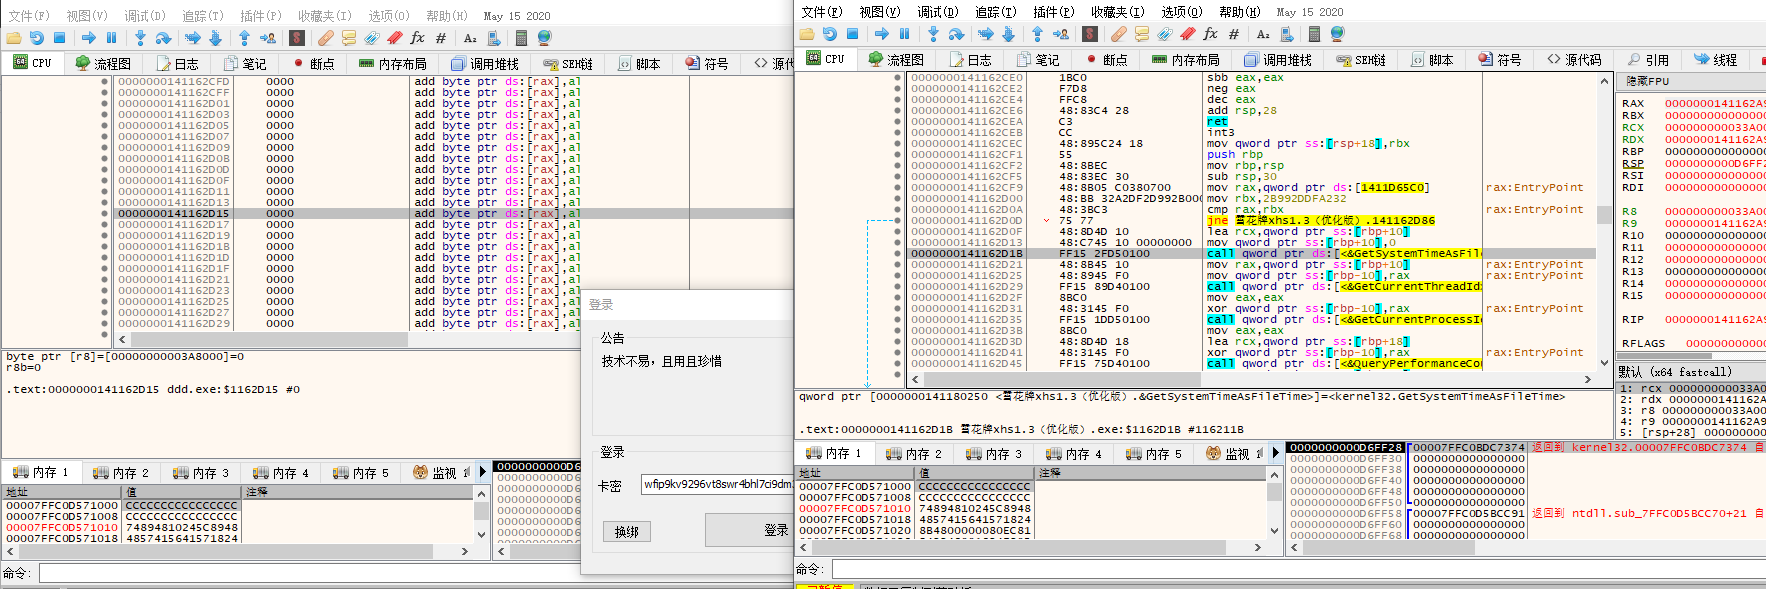Click Pause icon in left debugger toolbar

pyautogui.click(x=111, y=38)
